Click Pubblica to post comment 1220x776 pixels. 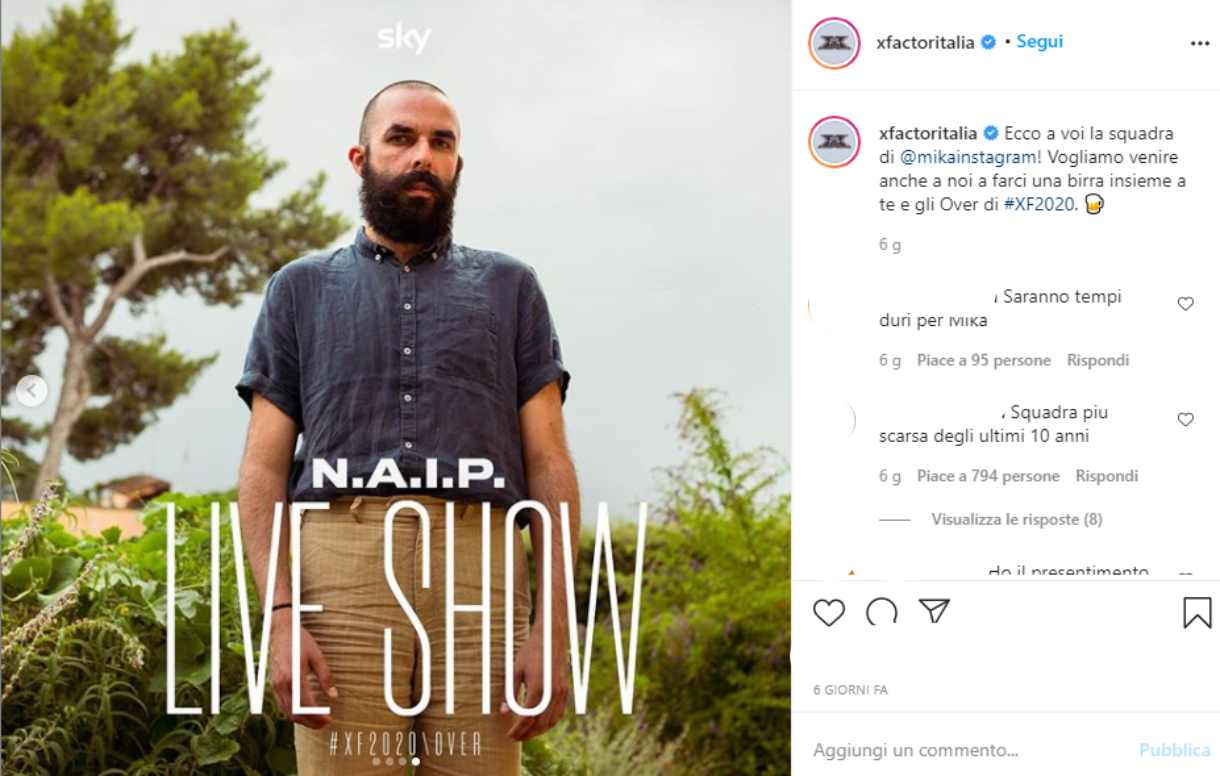(x=1174, y=749)
